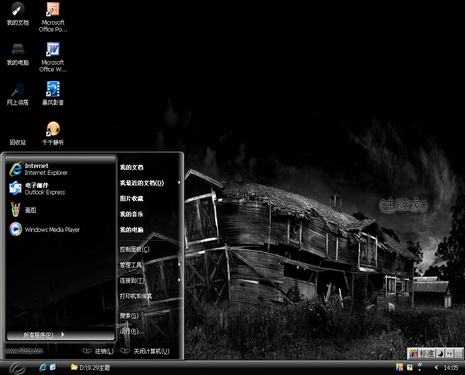Open 图片收藏 in Start menu
This screenshot has height=375, width=465.
(132, 198)
